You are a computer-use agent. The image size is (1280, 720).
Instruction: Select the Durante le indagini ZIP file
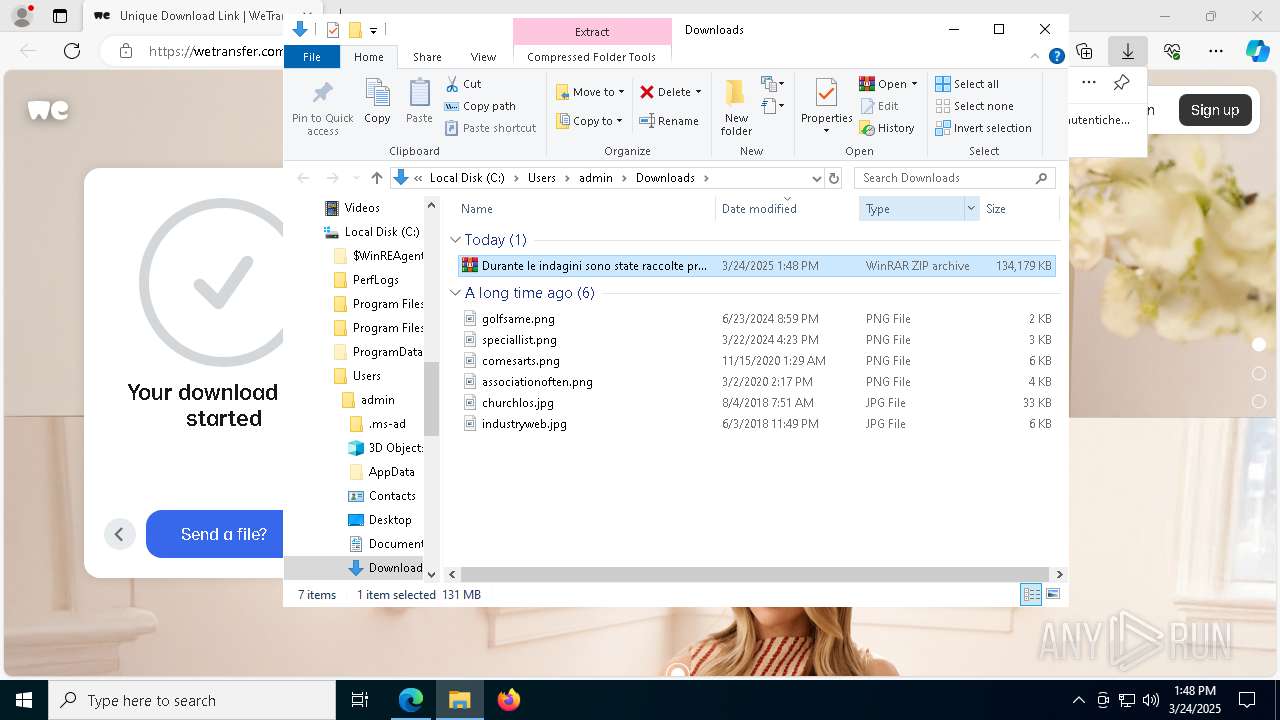756,266
